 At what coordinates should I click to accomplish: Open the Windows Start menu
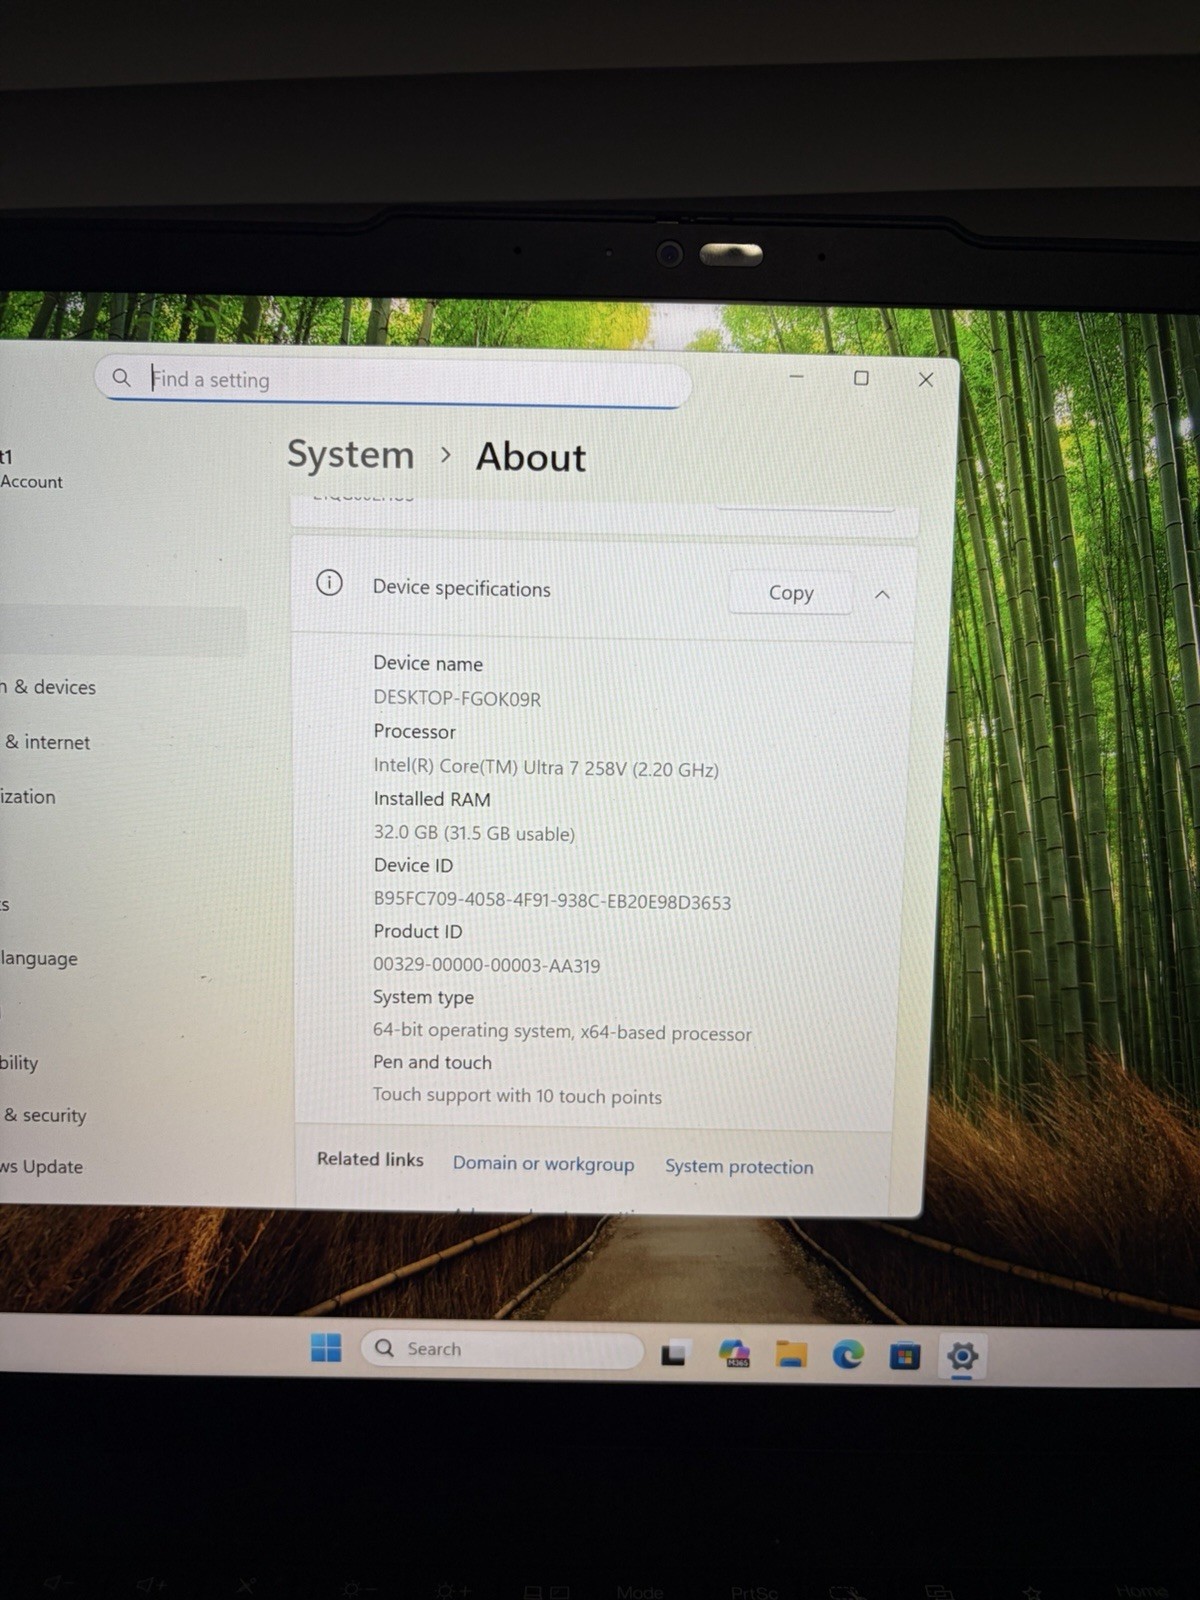pos(326,1347)
